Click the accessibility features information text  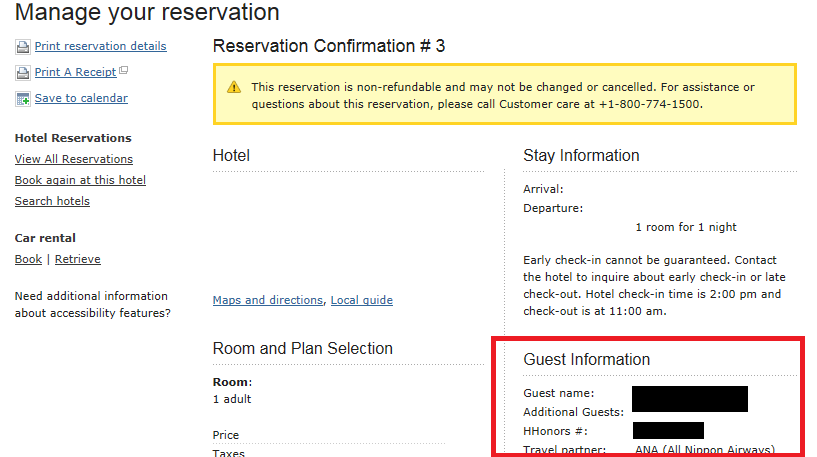coord(92,304)
